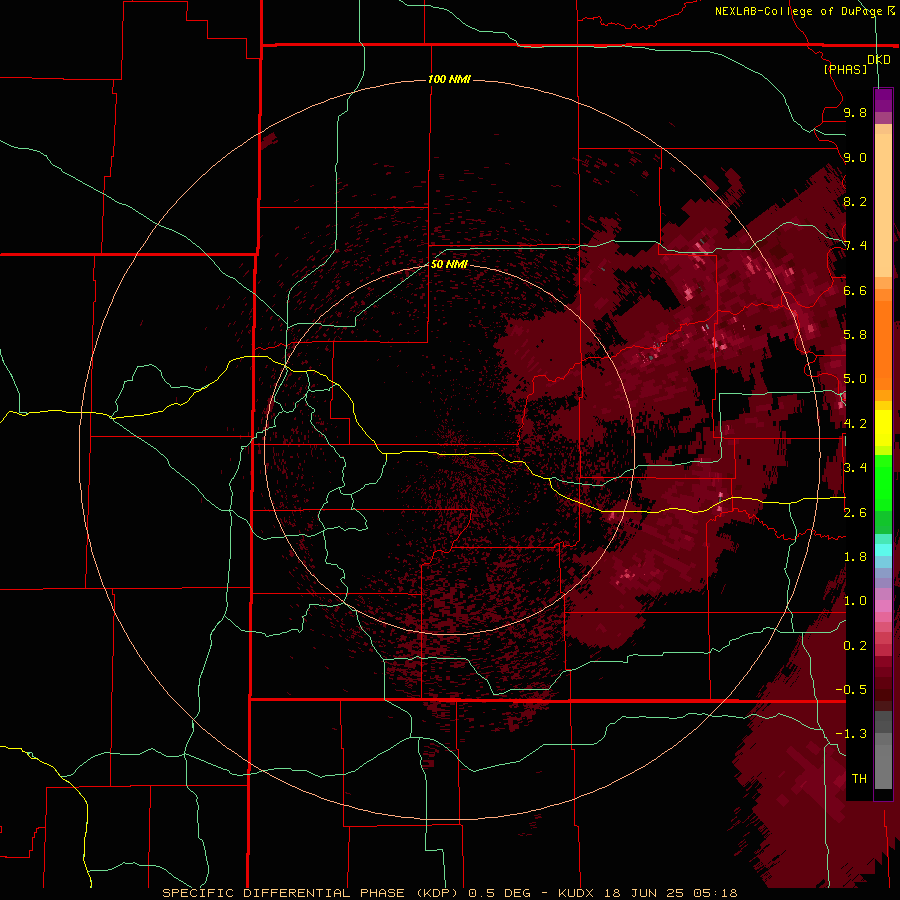Click the 2.6 legend value
The width and height of the screenshot is (900, 900).
point(855,512)
